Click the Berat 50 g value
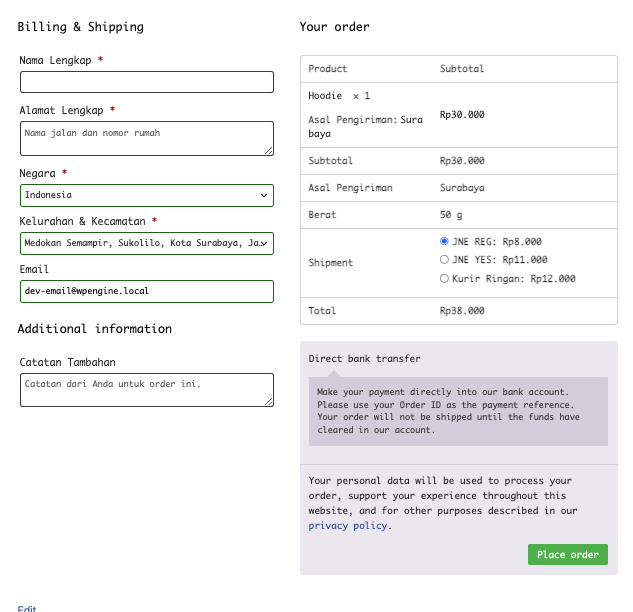Viewport: 633px width, 612px height. 451,215
